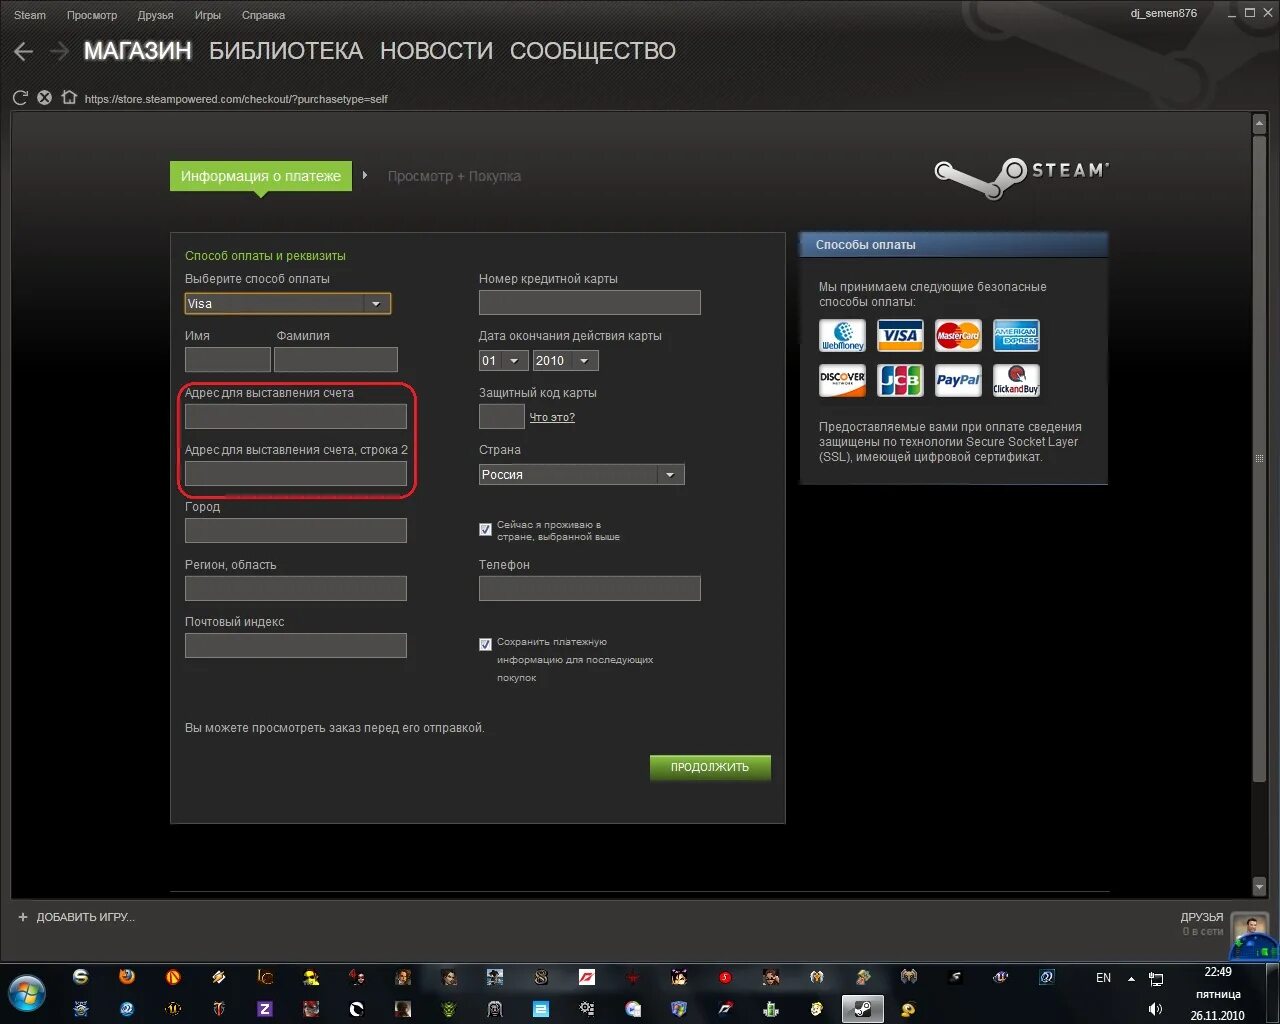Open the Windows Start menu
1280x1024 pixels.
[27, 993]
